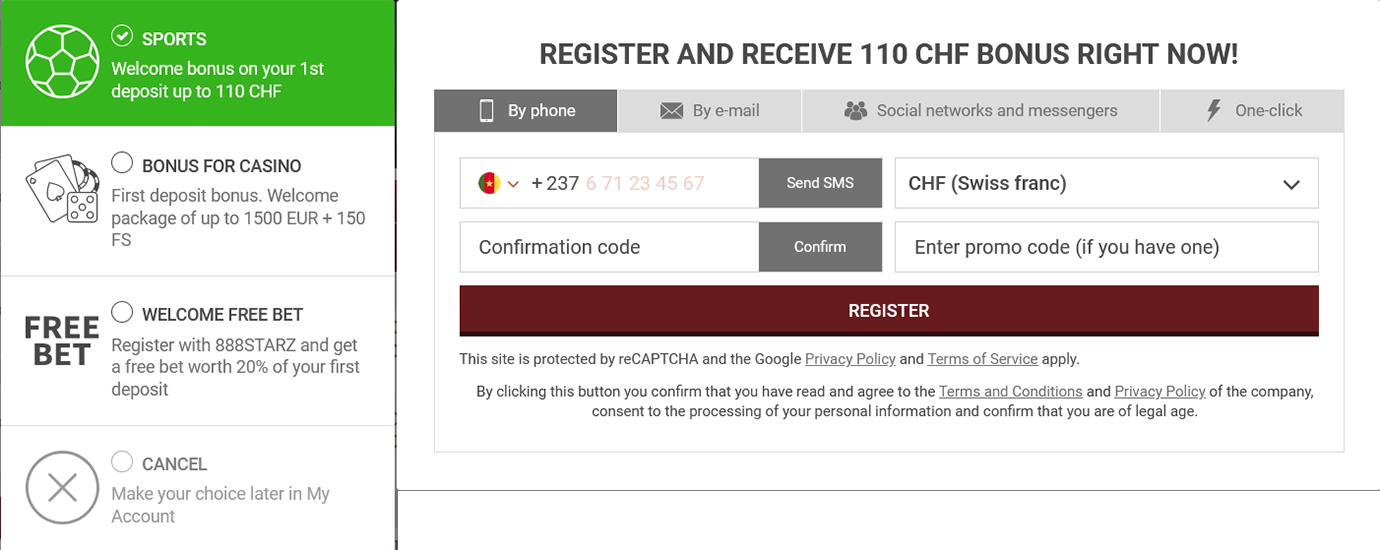Open the Terms and Conditions link
Image resolution: width=1380 pixels, height=550 pixels.
click(x=1010, y=392)
